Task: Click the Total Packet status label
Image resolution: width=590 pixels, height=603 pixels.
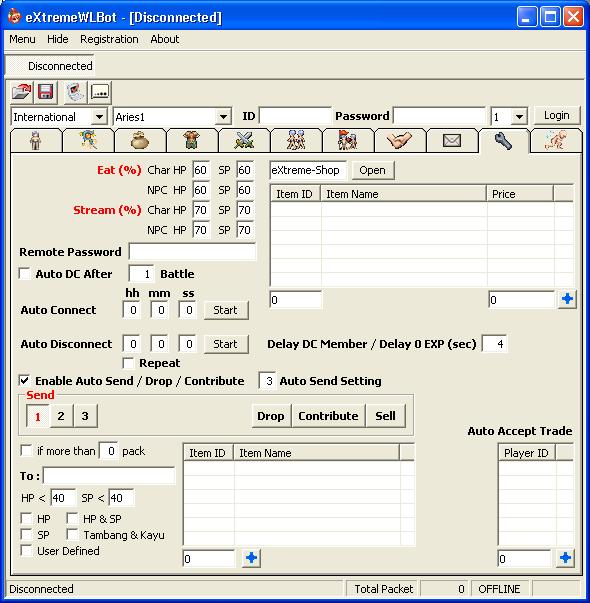Action: [383, 589]
